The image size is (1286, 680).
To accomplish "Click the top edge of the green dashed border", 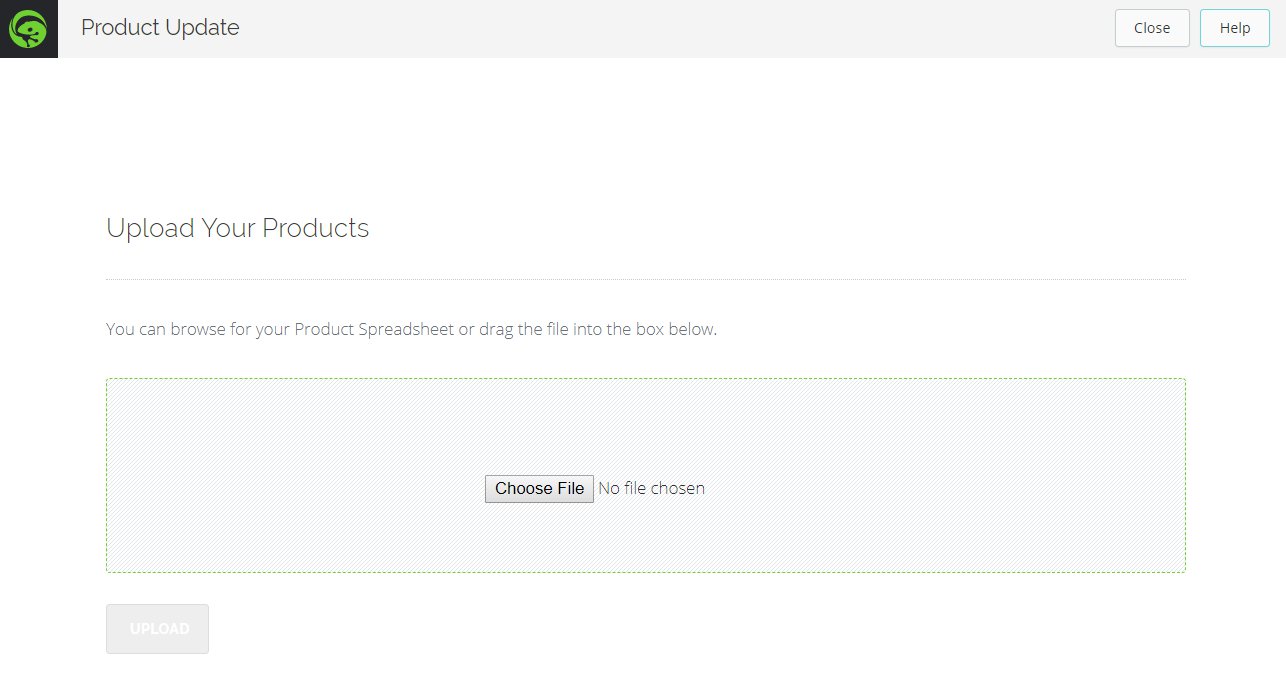I will pos(645,379).
